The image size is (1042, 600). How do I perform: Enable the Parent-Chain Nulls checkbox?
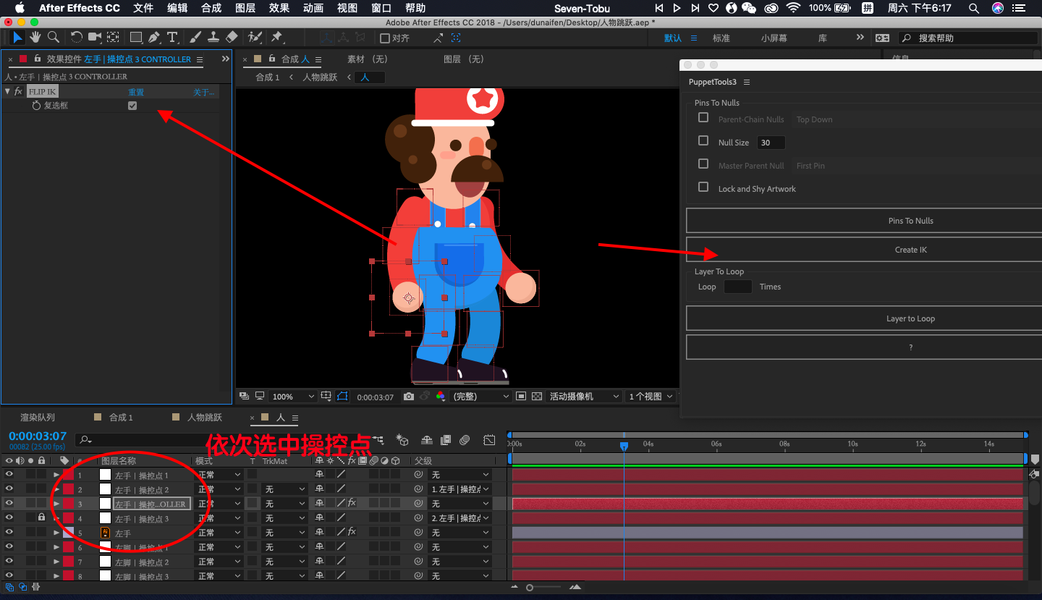703,118
